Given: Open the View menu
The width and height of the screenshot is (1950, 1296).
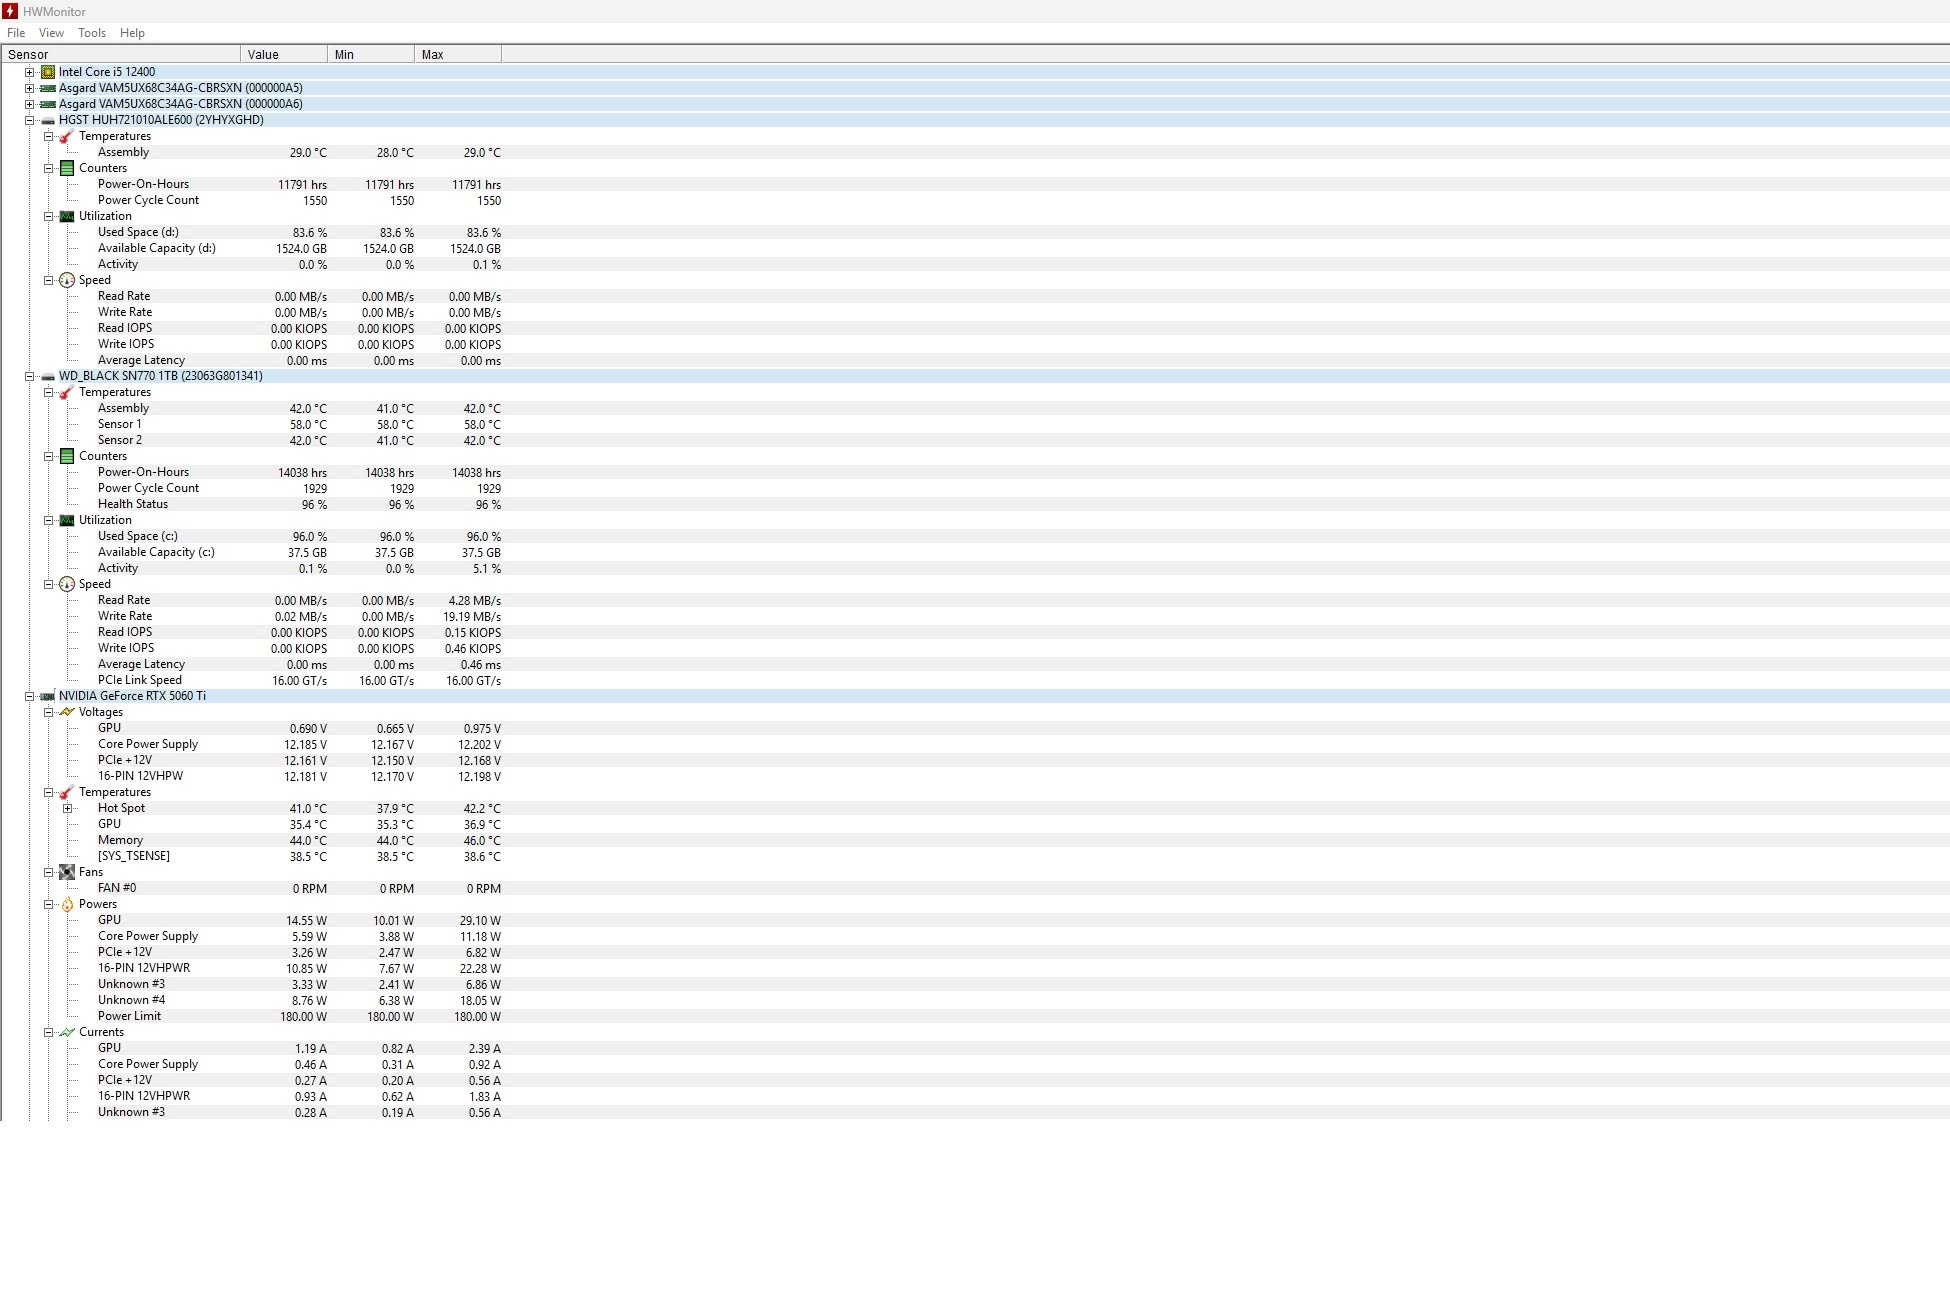Looking at the screenshot, I should tap(51, 33).
